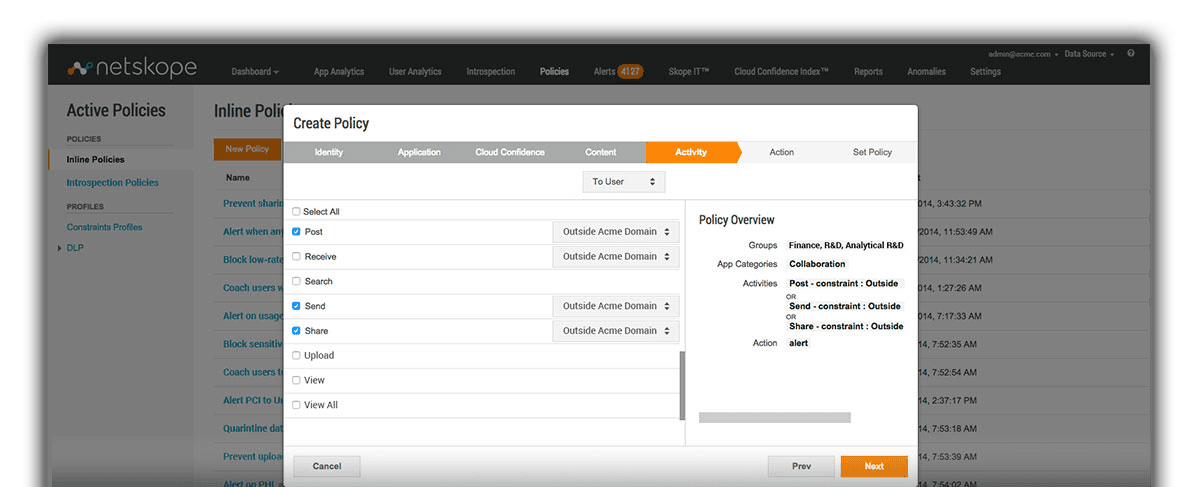Open the Prevent sharing policy link
The image size is (1200, 487).
tap(252, 204)
